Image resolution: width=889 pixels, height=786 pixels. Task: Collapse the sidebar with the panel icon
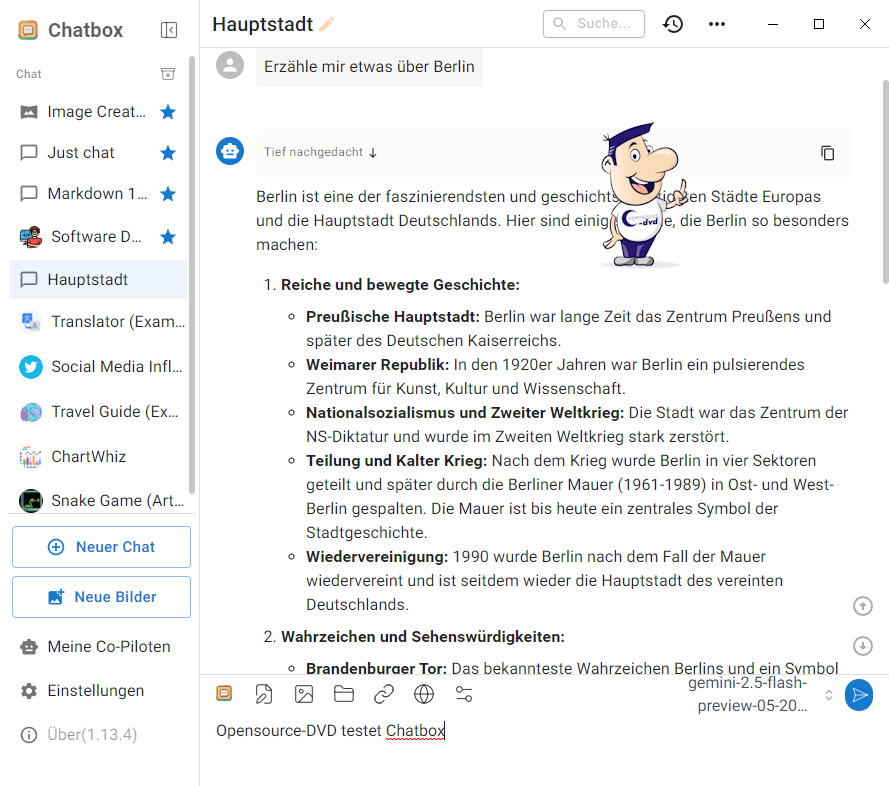(169, 30)
